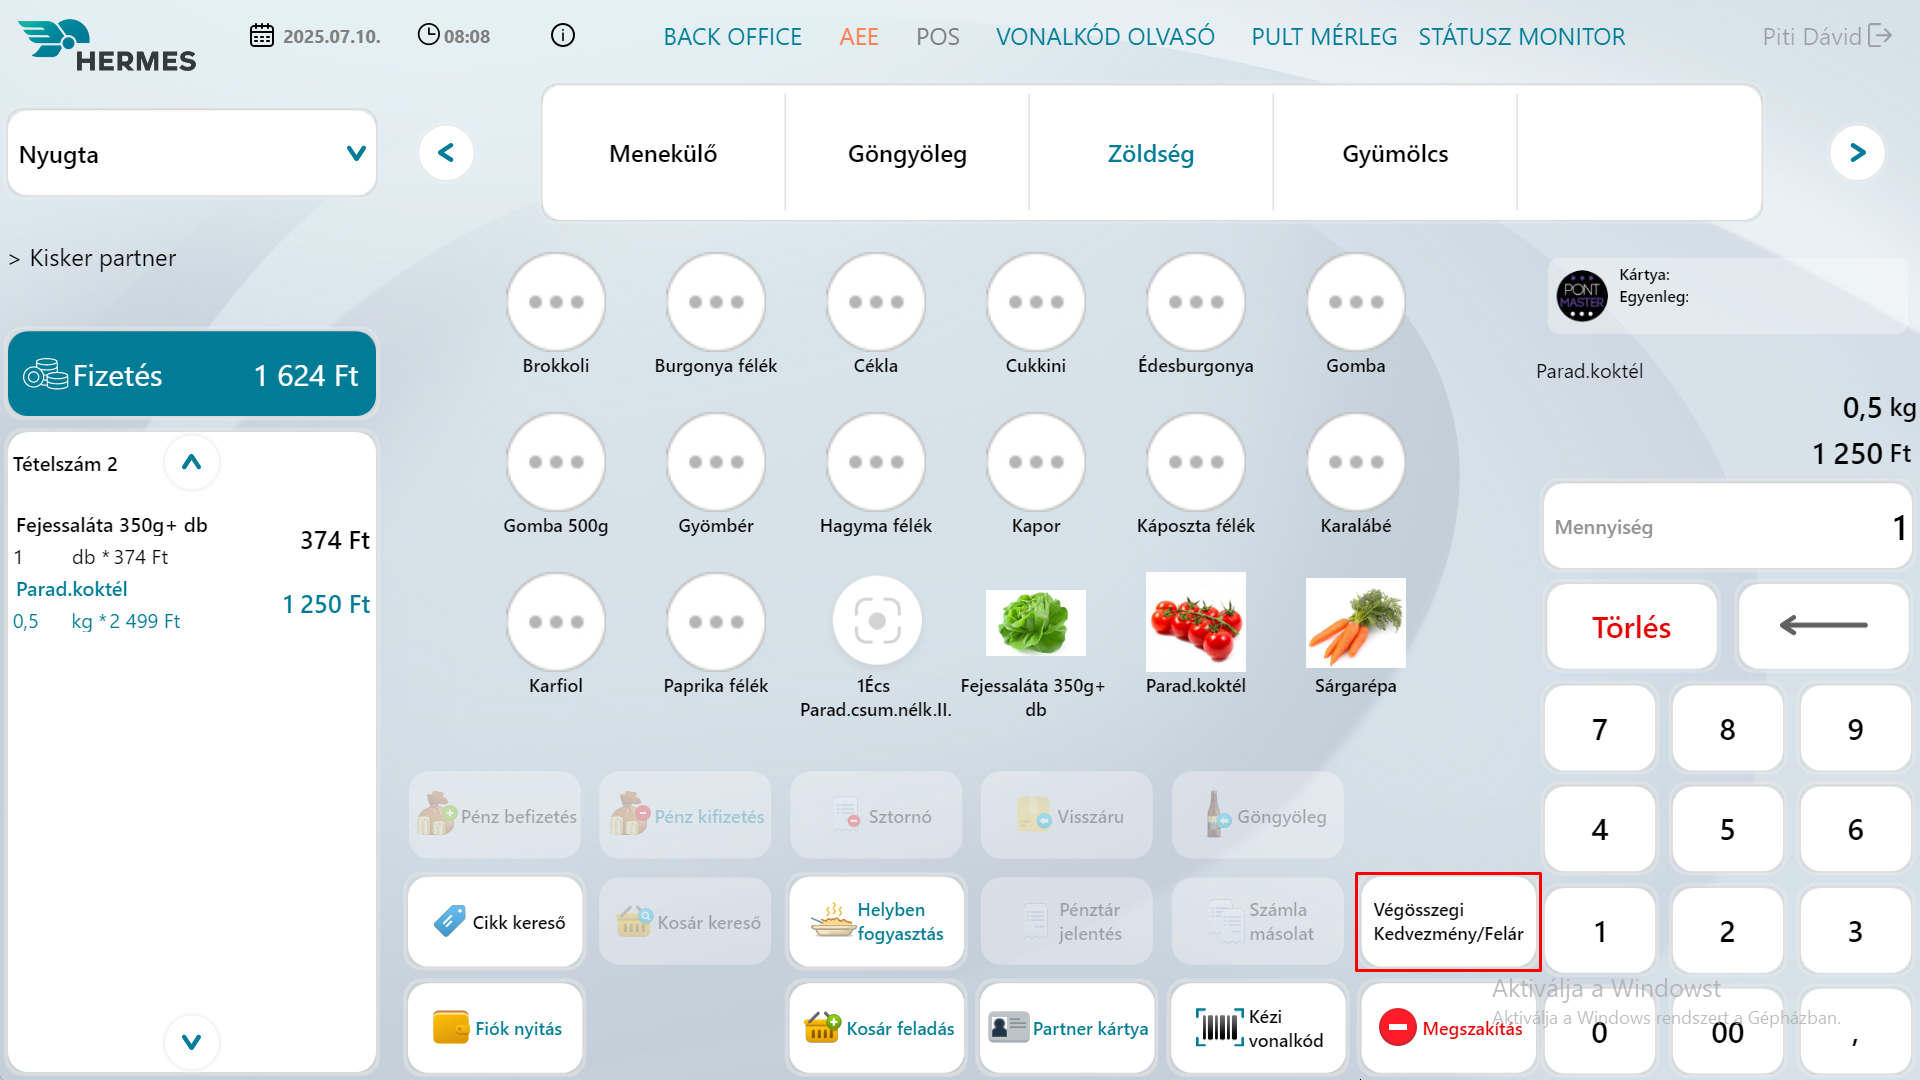Open the Hagyma félék product group
Viewport: 1920px width, 1080px height.
tap(876, 462)
